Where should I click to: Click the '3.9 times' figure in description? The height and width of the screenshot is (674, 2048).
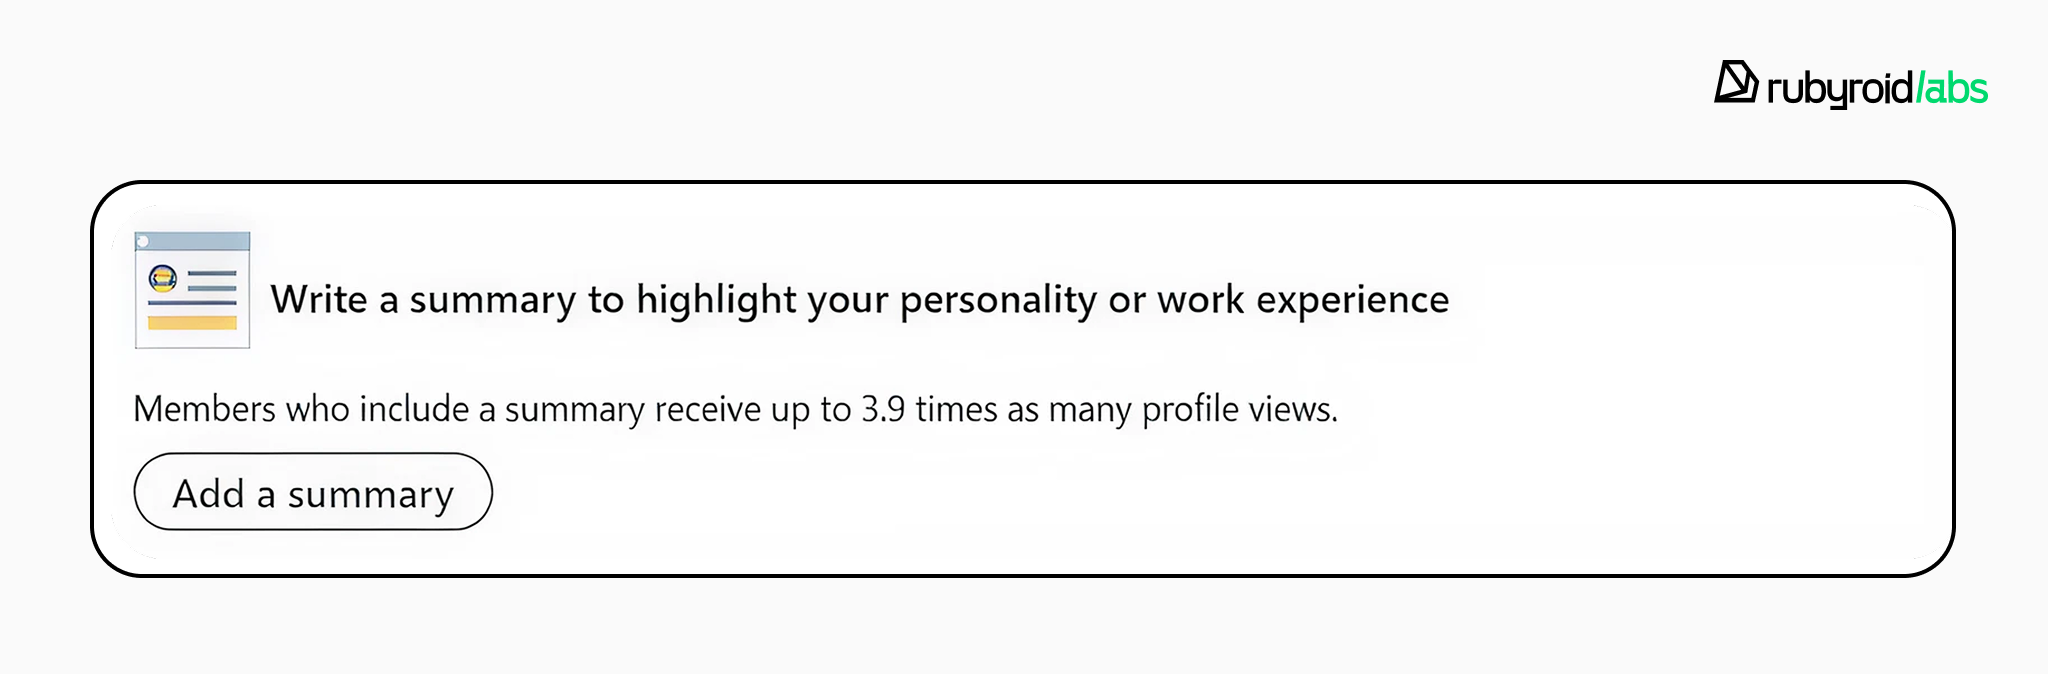click(929, 409)
